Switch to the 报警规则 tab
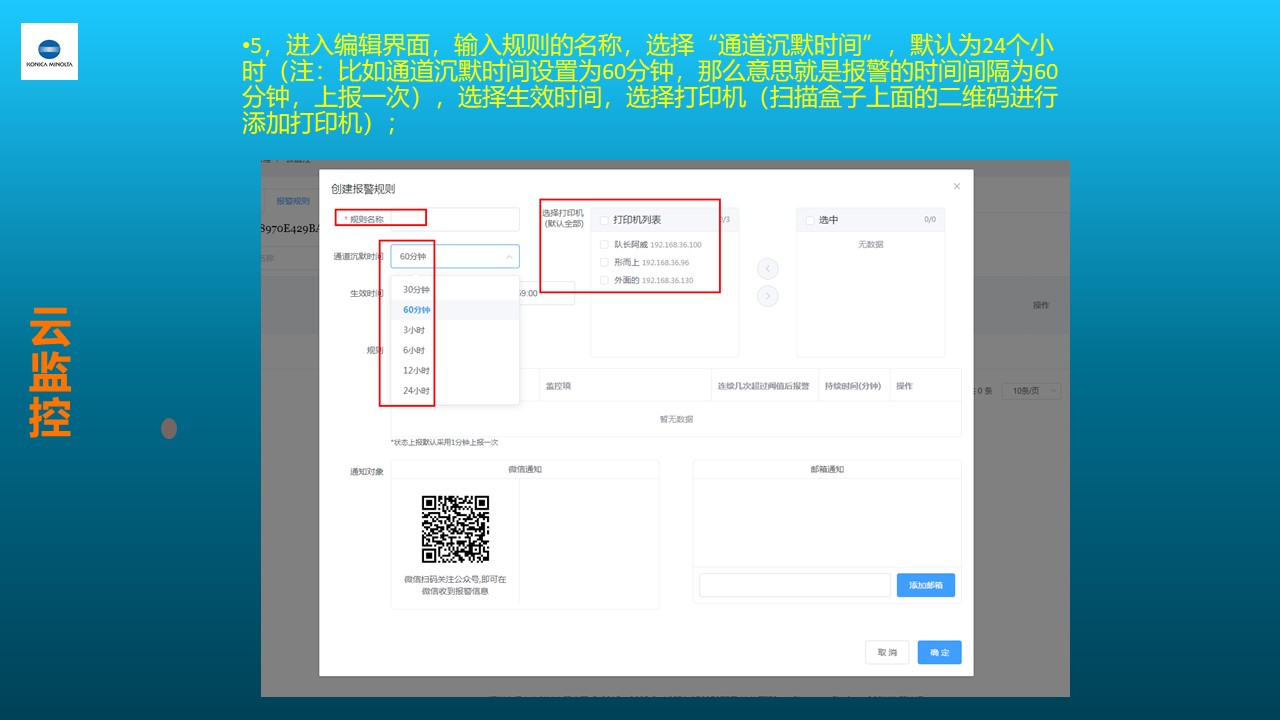The image size is (1280, 720). [x=293, y=201]
